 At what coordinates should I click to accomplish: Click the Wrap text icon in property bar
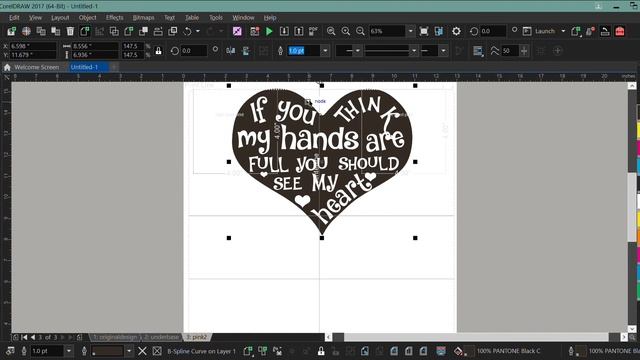(478, 51)
